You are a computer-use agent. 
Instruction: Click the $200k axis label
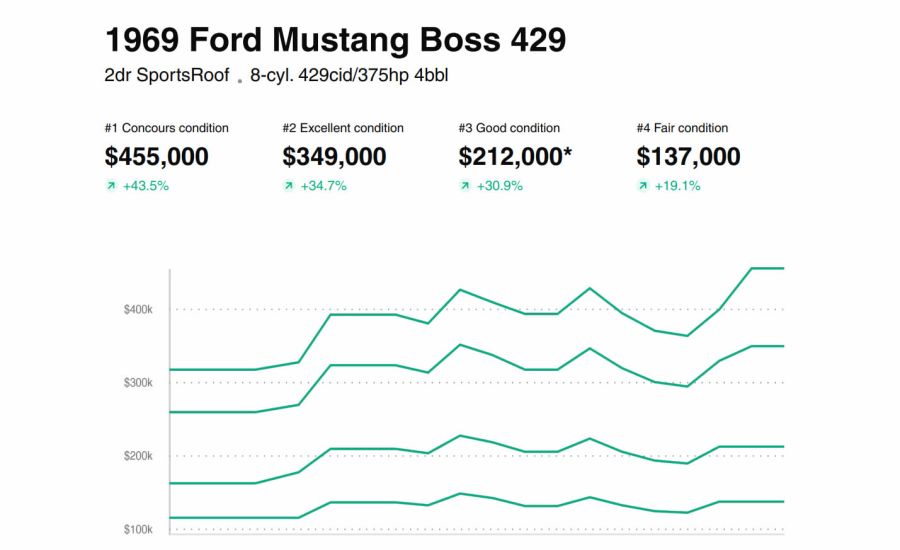point(138,456)
